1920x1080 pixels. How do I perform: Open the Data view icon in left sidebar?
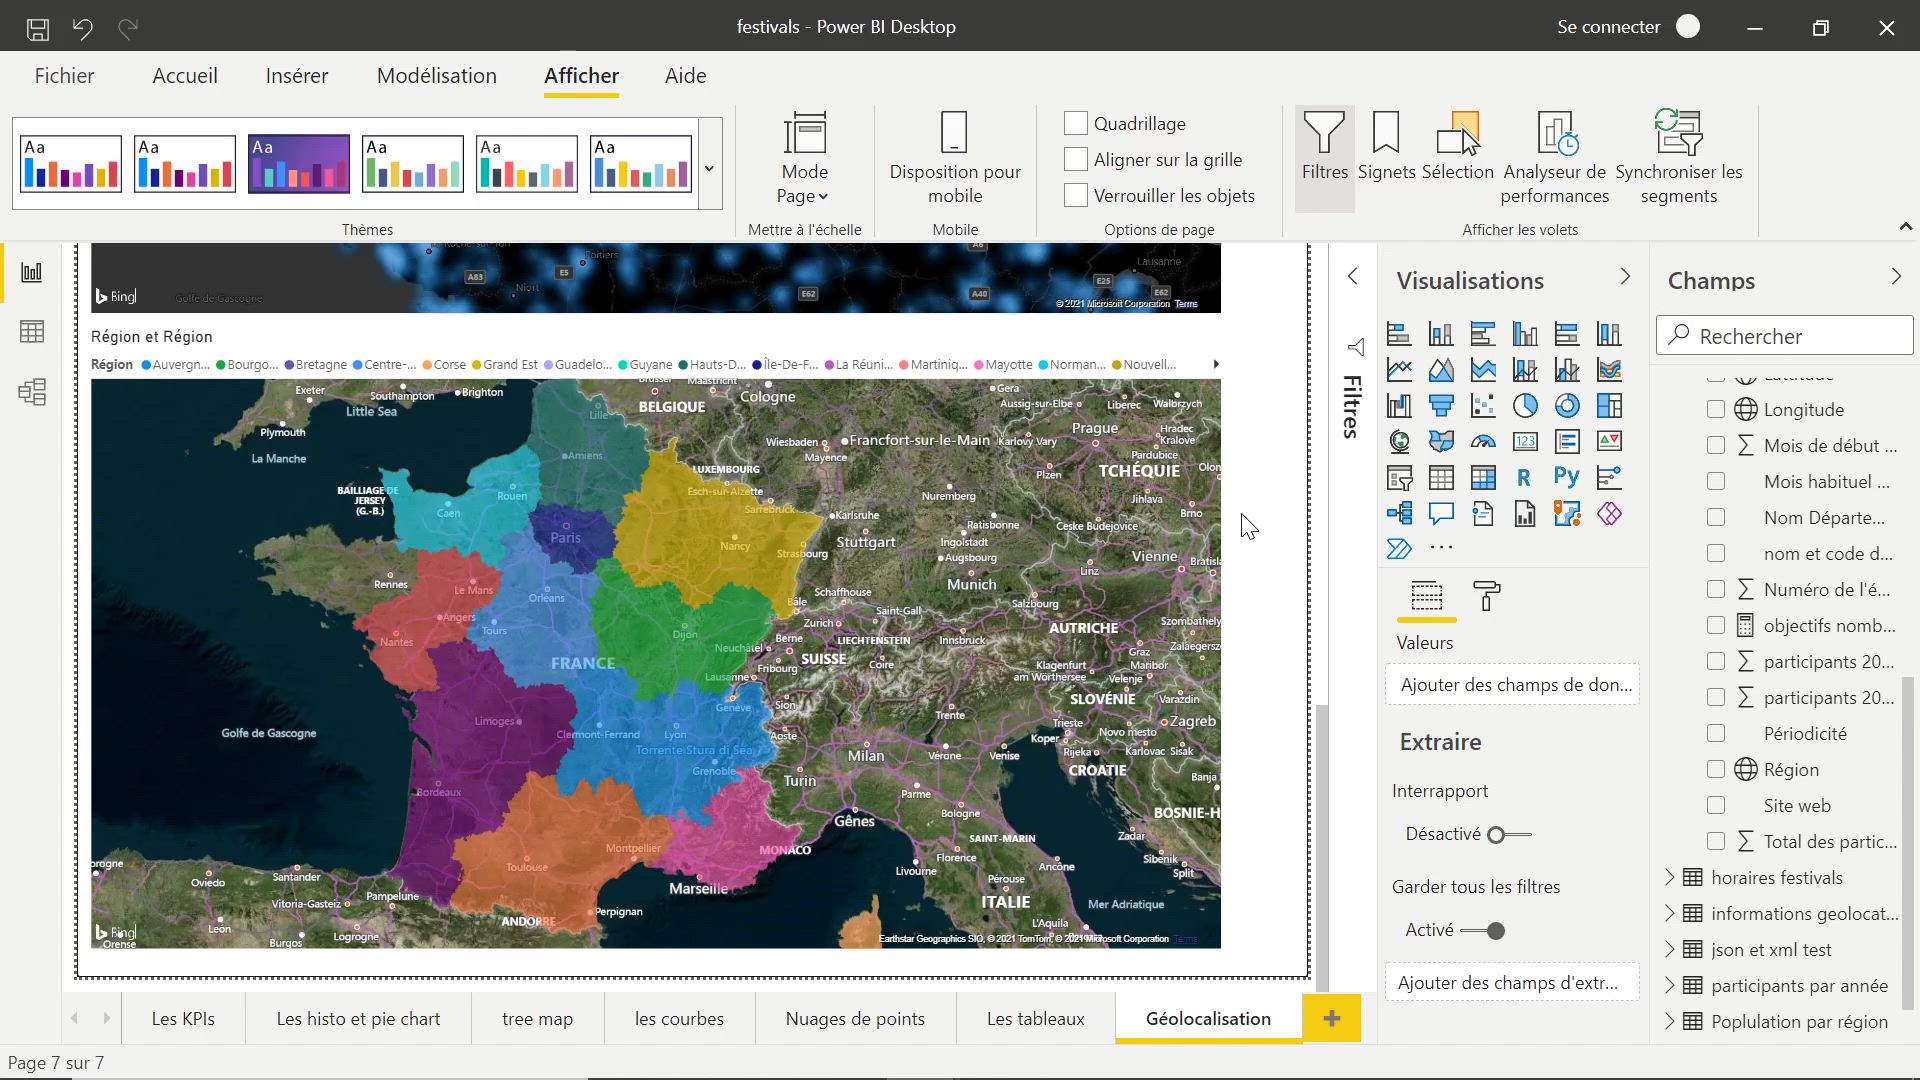(32, 332)
